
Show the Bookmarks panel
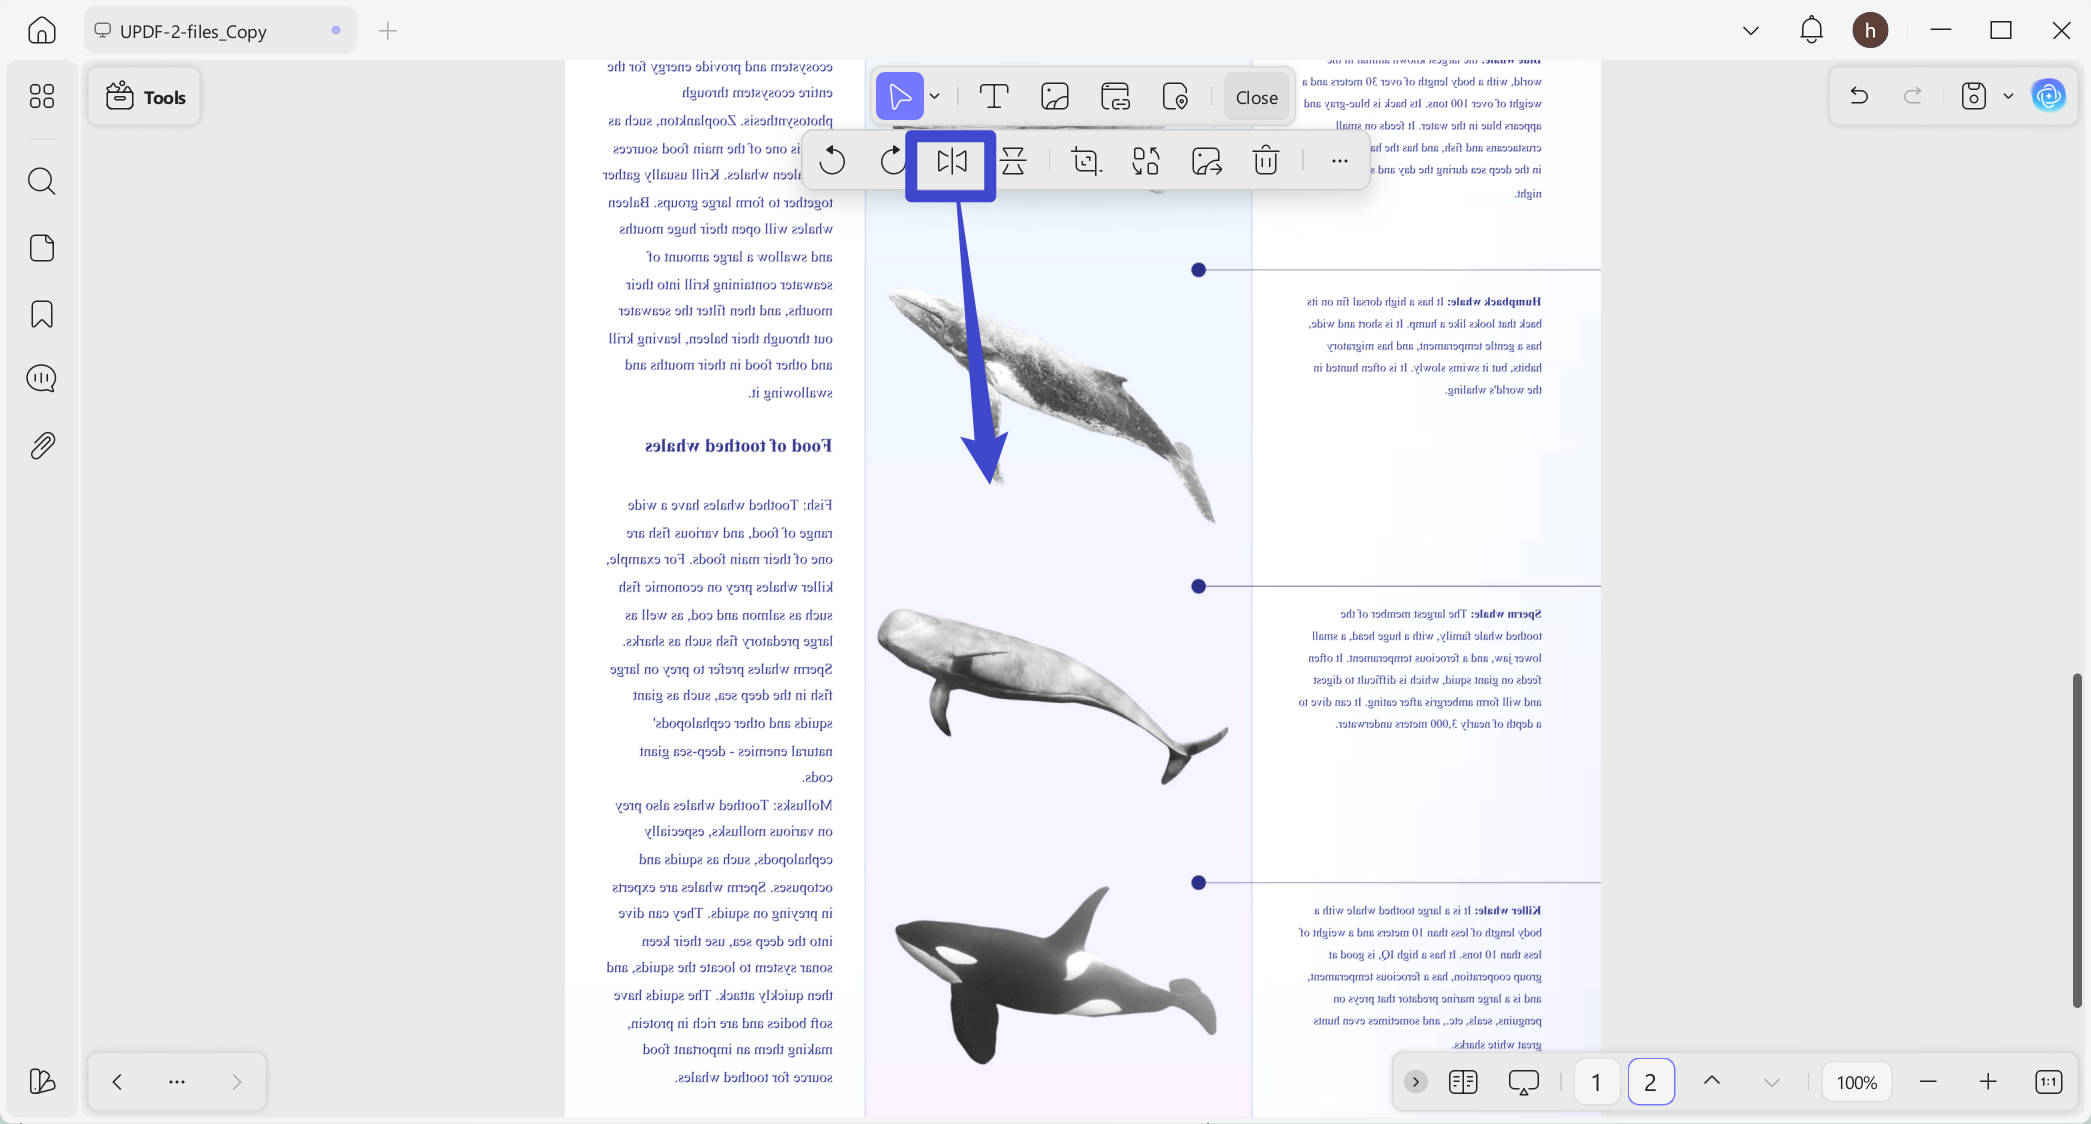42,314
